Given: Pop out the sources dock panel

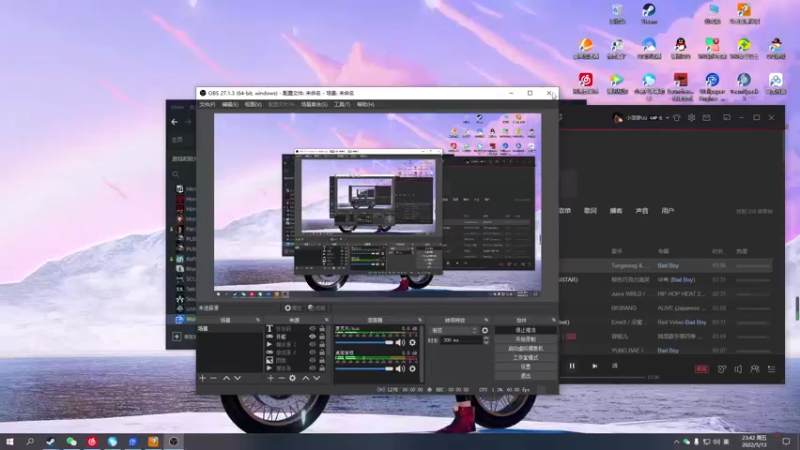Looking at the screenshot, I should pos(327,320).
